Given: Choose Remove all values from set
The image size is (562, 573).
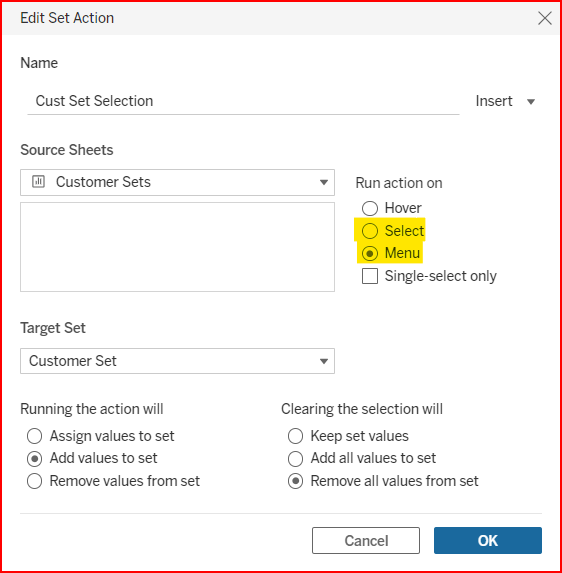Looking at the screenshot, I should pyautogui.click(x=295, y=481).
